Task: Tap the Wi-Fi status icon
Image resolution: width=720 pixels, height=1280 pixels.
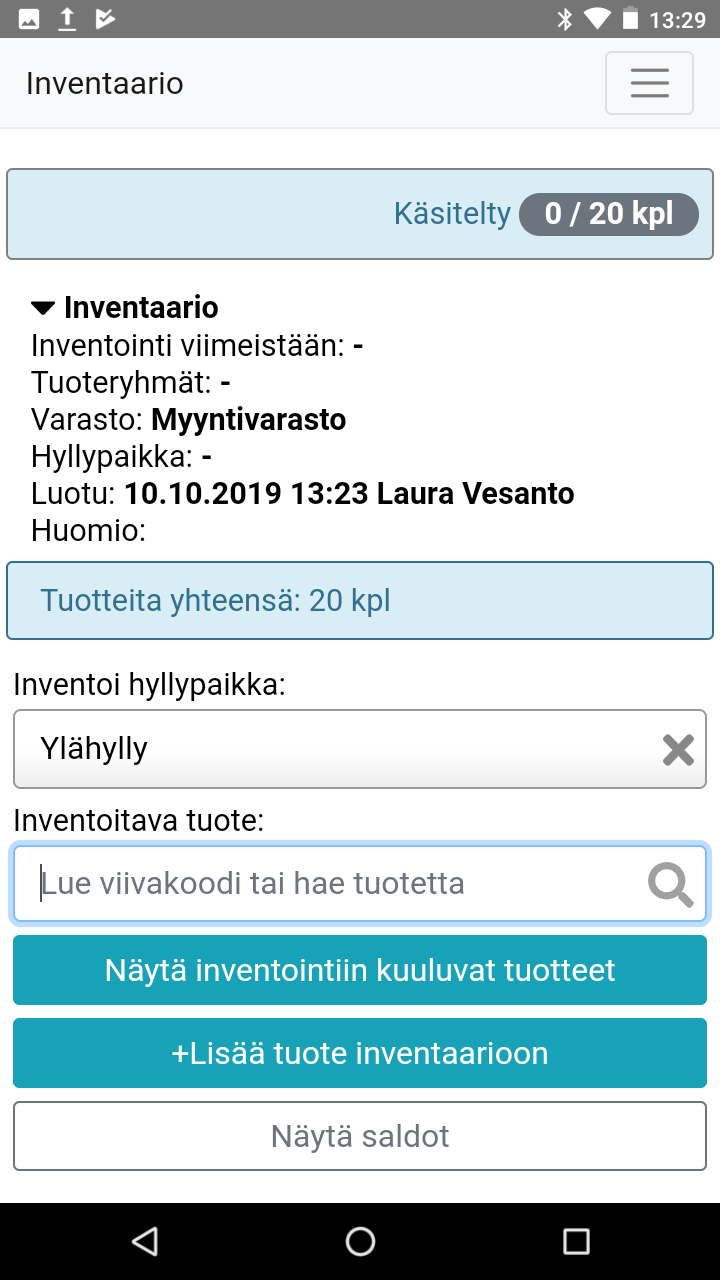Action: point(597,19)
